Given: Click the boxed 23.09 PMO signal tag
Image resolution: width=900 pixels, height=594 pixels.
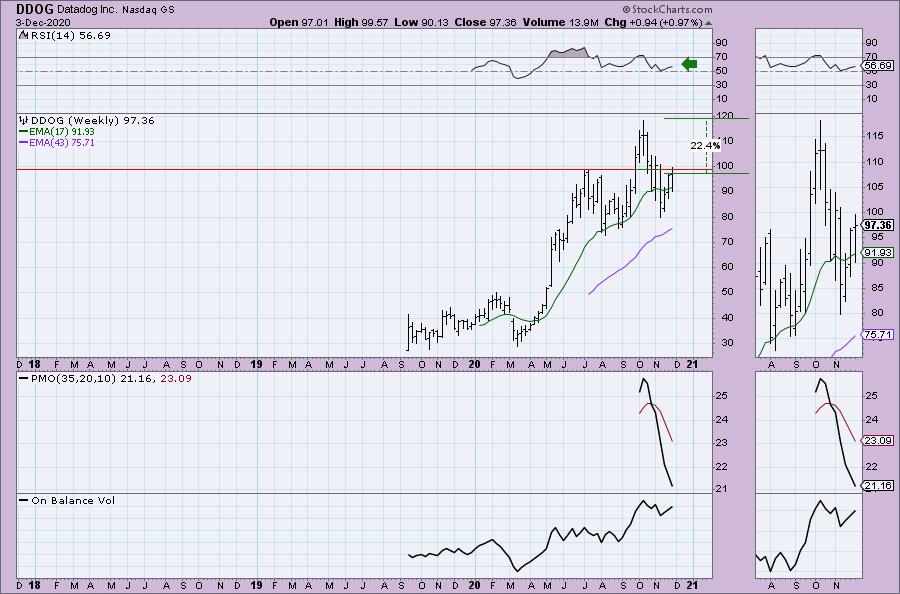Looking at the screenshot, I should point(879,441).
